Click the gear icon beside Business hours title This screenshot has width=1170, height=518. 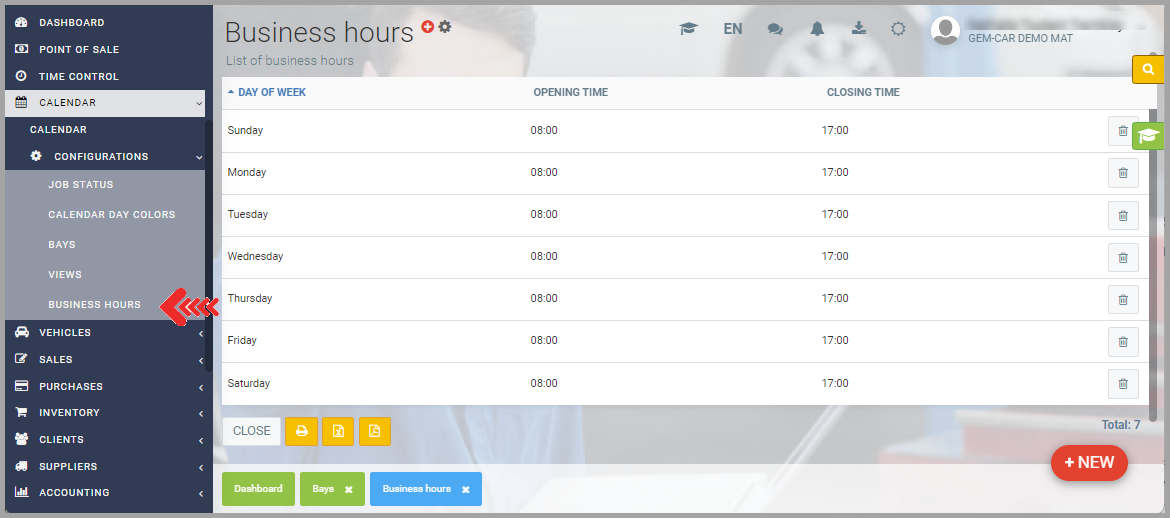445,27
